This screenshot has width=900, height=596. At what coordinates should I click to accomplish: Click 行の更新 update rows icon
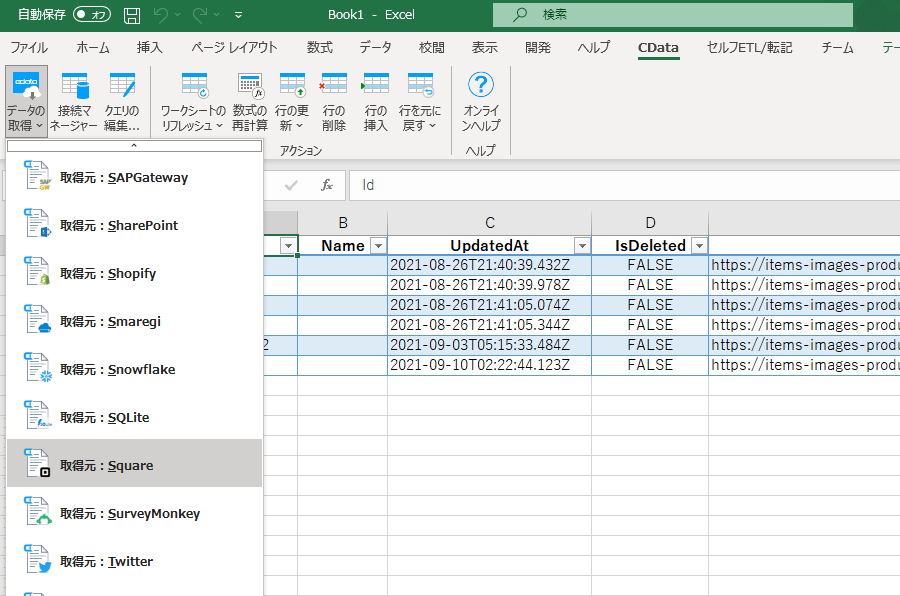292,86
